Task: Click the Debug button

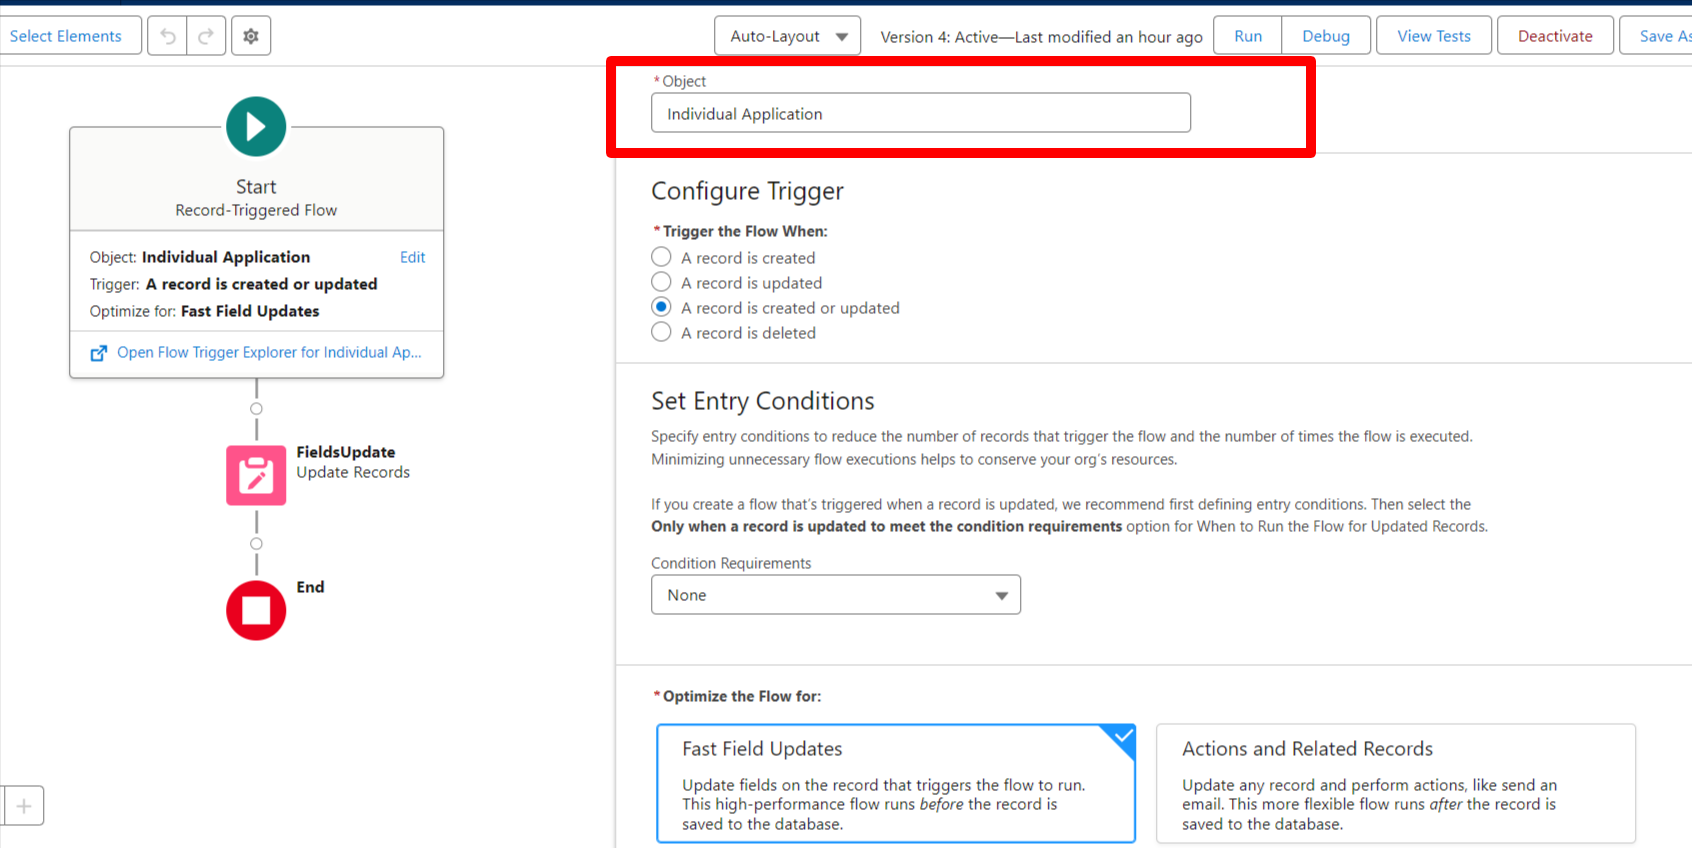Action: (1325, 36)
